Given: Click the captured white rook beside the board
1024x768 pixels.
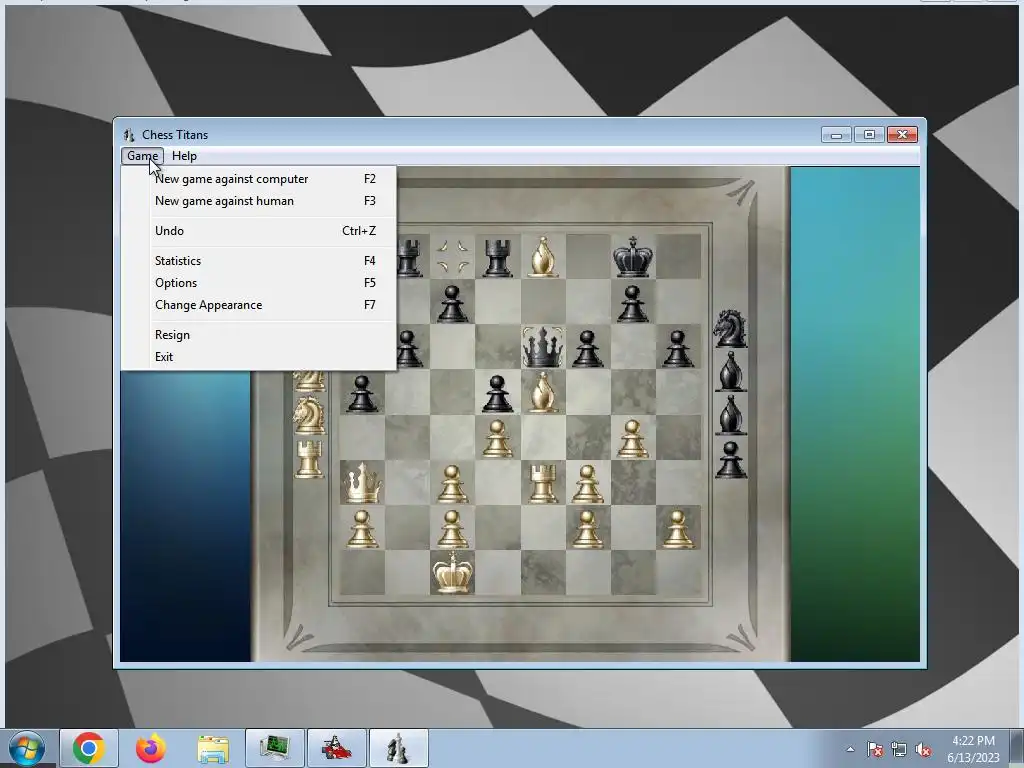Looking at the screenshot, I should tap(310, 458).
